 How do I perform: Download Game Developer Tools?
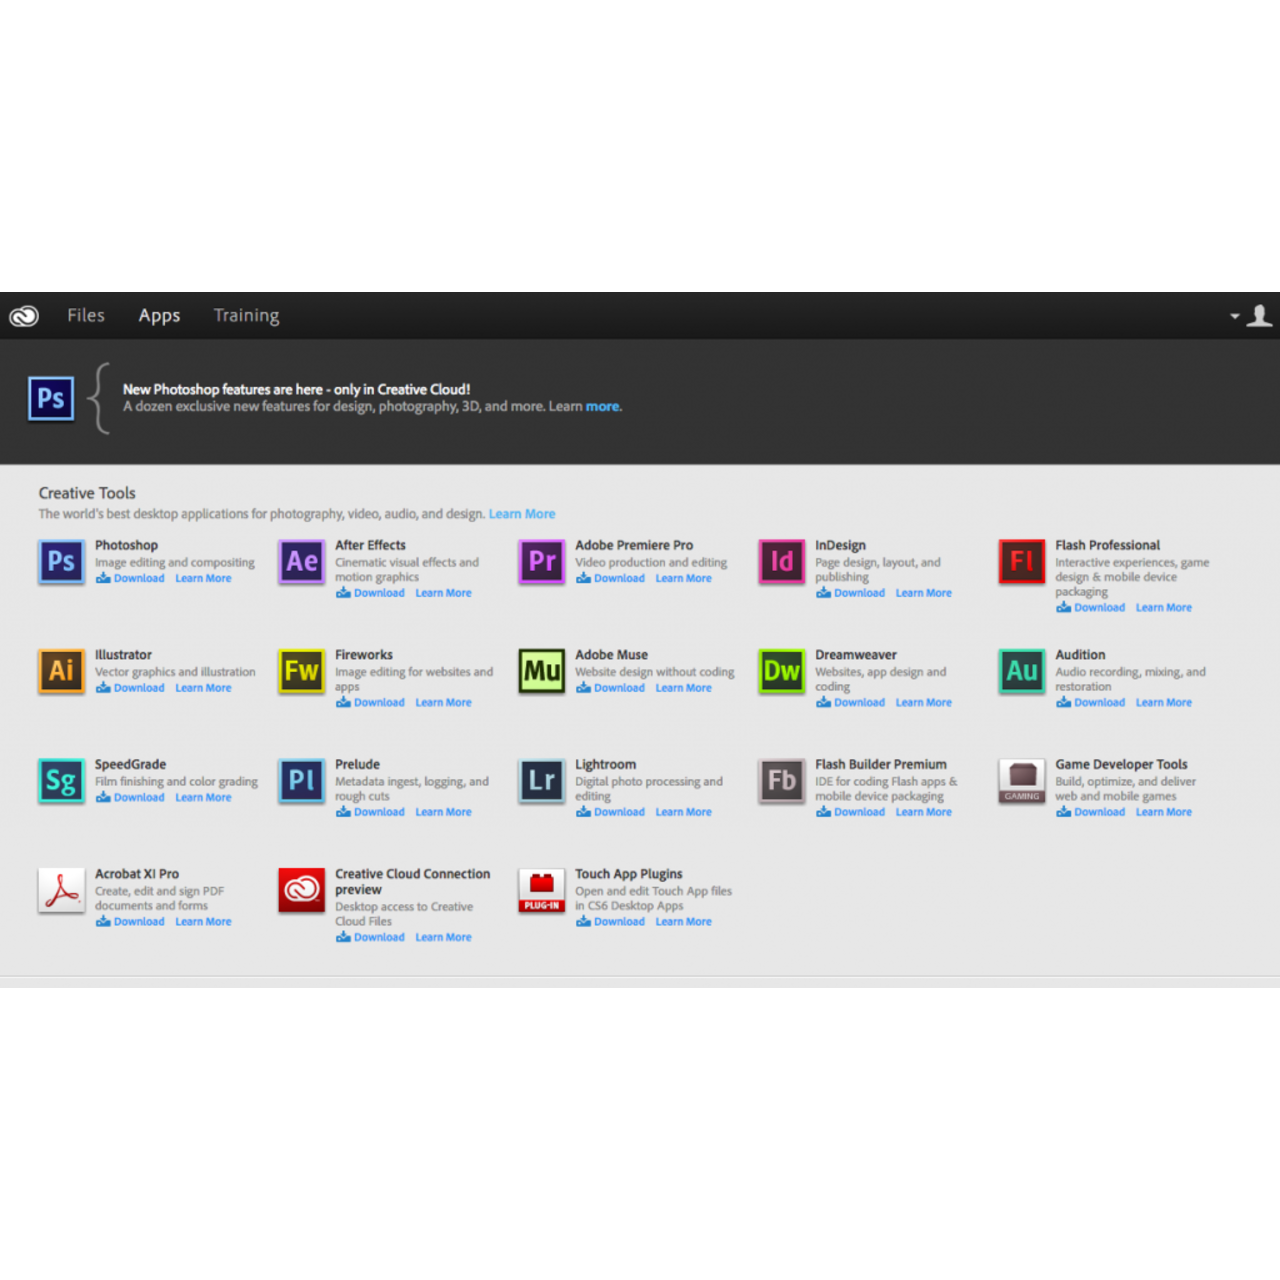click(1090, 812)
